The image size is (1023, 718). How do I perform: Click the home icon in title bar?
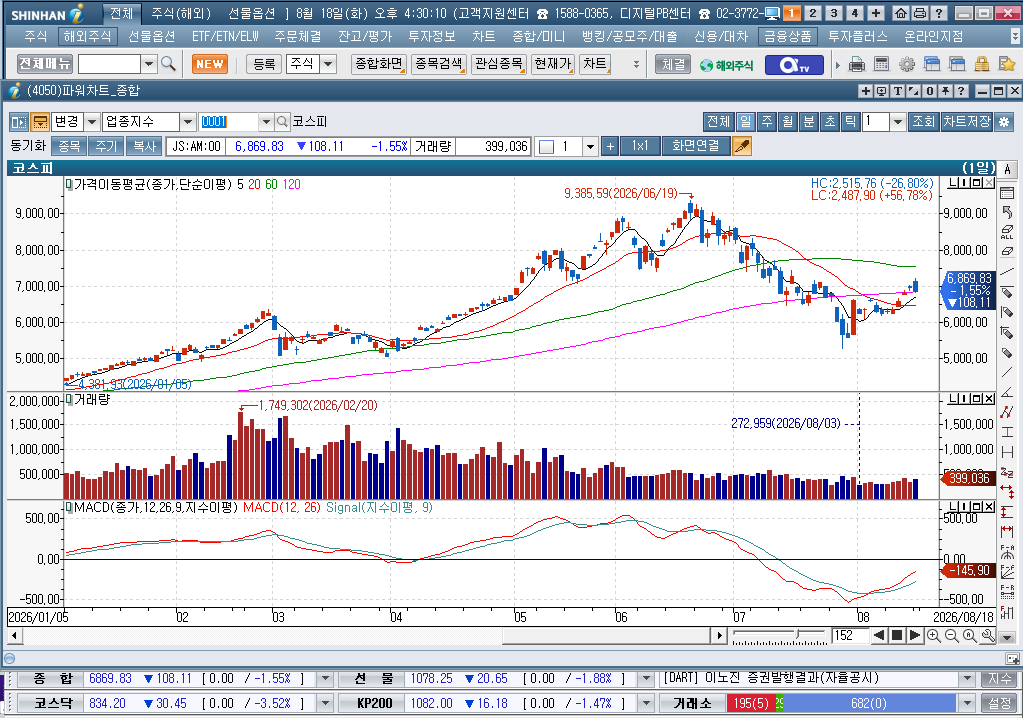tap(901, 13)
